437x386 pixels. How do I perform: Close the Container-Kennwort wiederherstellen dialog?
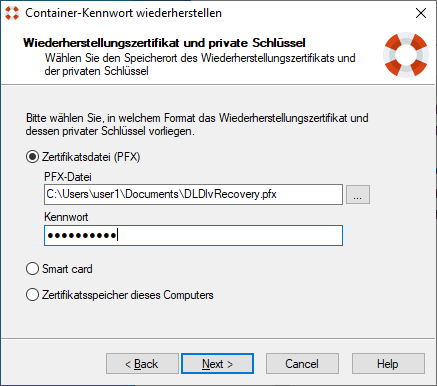pos(421,13)
